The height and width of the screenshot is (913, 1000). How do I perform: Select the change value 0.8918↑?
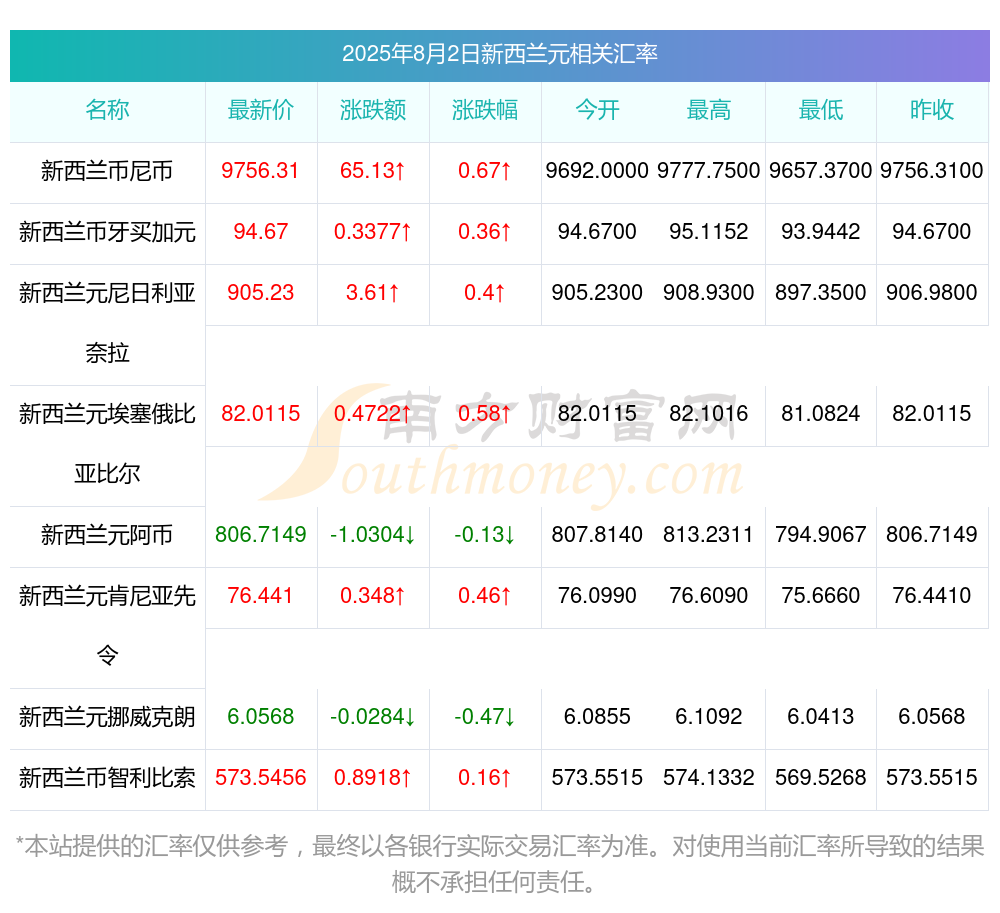pyautogui.click(x=372, y=778)
